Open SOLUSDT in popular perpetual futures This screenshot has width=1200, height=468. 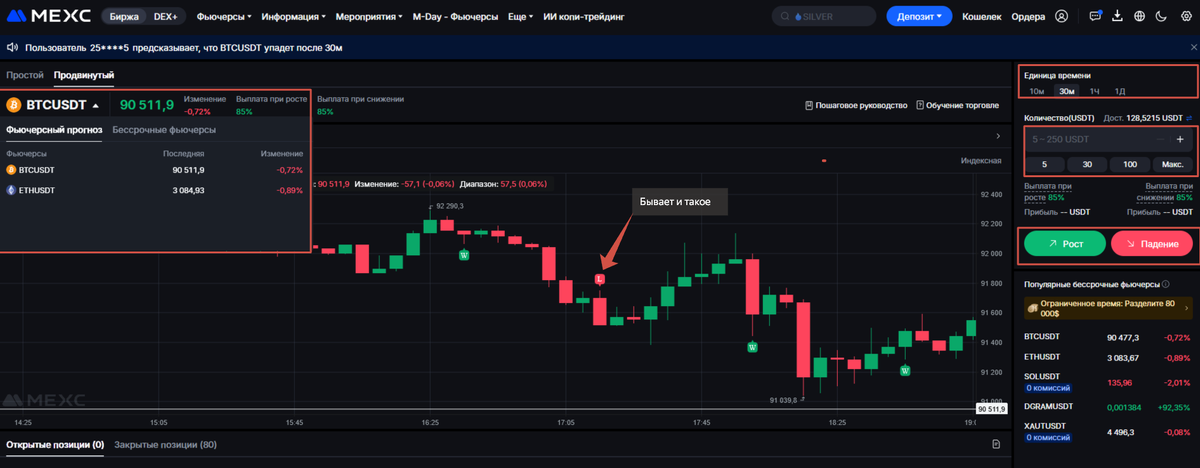(x=1107, y=381)
